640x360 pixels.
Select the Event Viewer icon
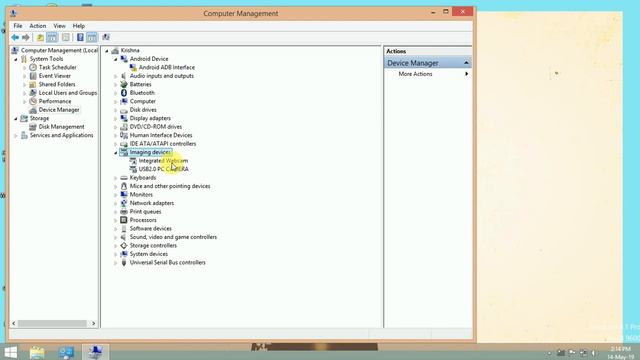(x=33, y=76)
